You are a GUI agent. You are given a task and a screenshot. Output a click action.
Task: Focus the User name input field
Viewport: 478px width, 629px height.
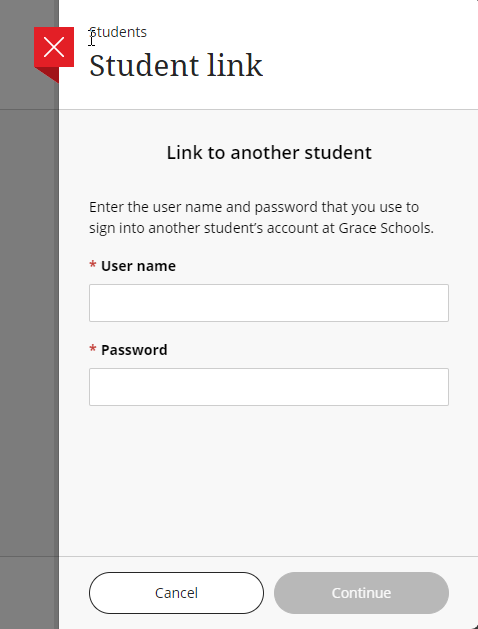(269, 303)
